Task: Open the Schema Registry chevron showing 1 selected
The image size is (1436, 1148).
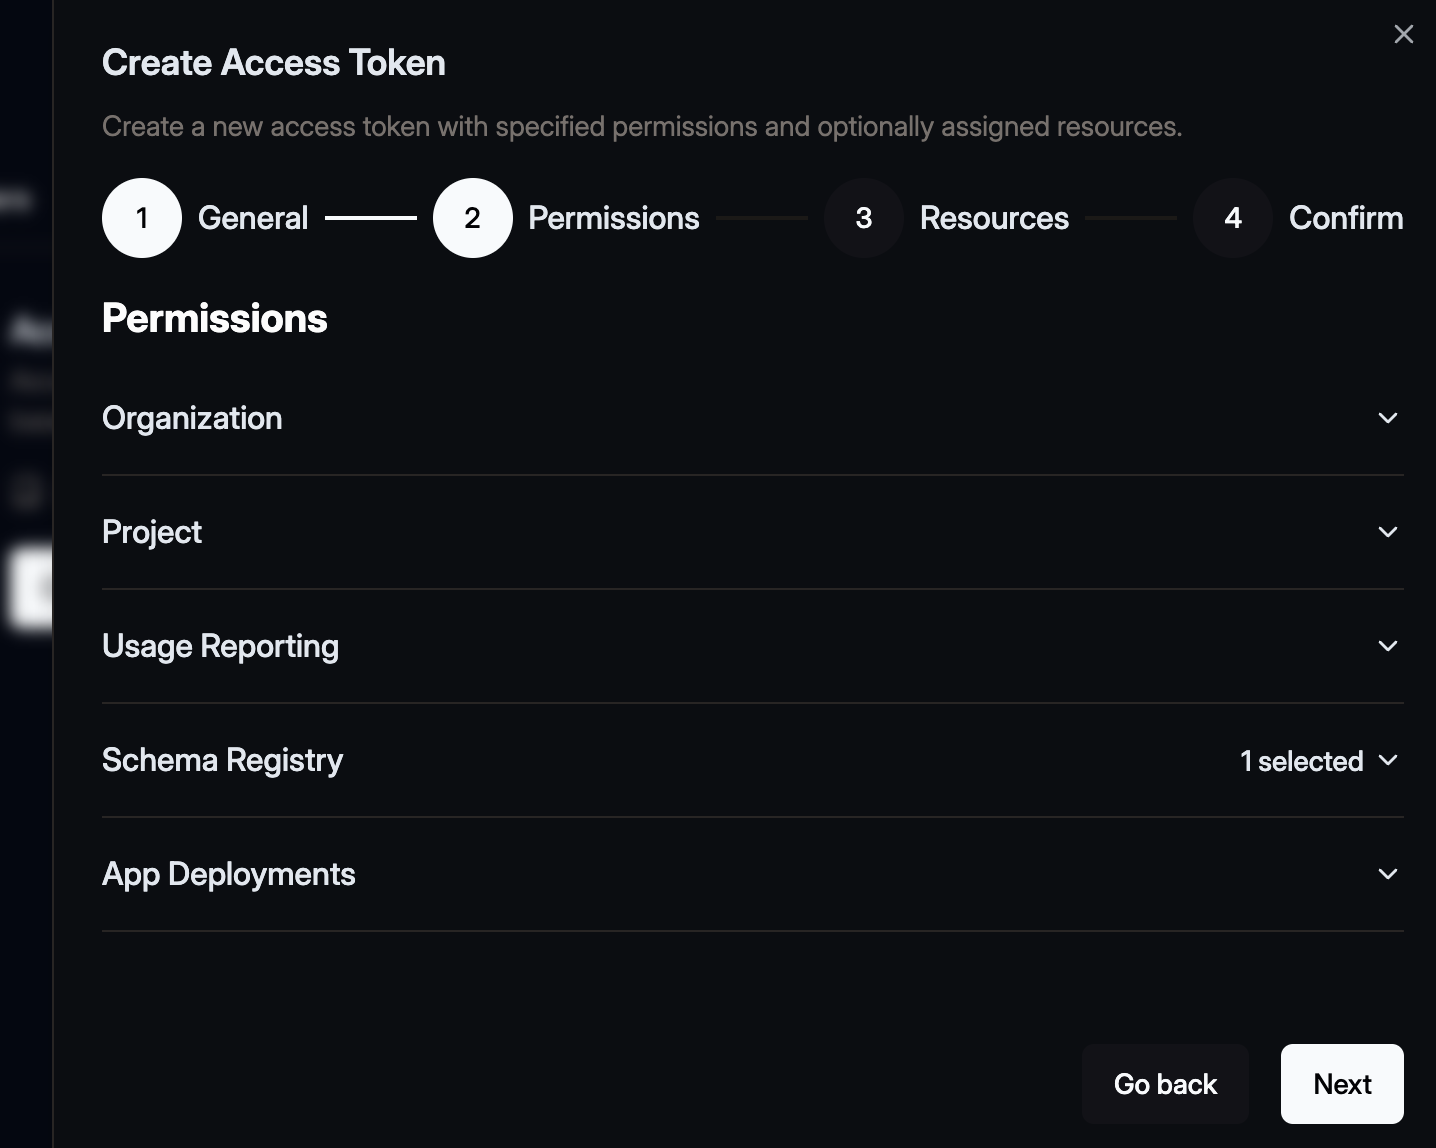Action: click(x=1389, y=761)
